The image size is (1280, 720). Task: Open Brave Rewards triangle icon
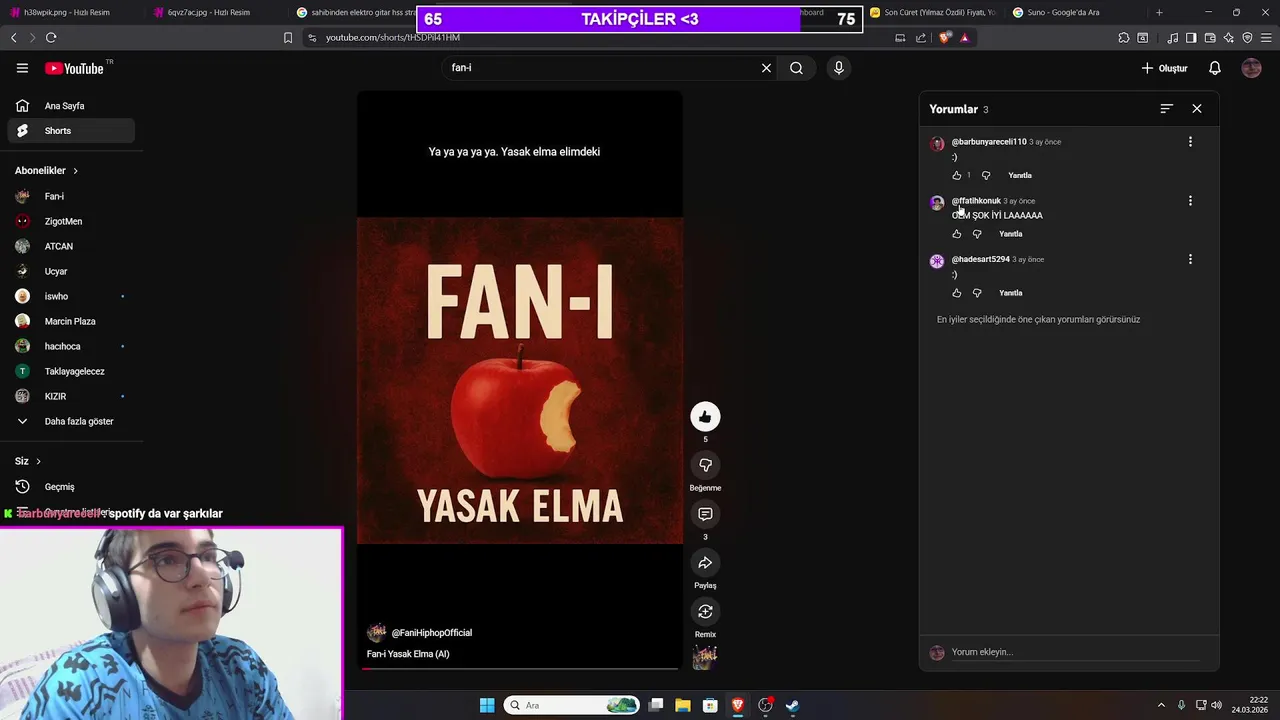(964, 37)
